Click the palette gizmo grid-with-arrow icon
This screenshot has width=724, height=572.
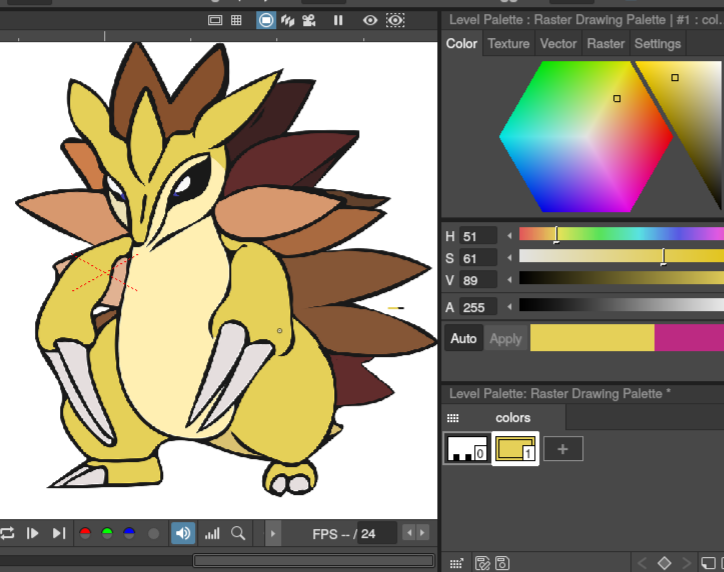click(x=456, y=563)
